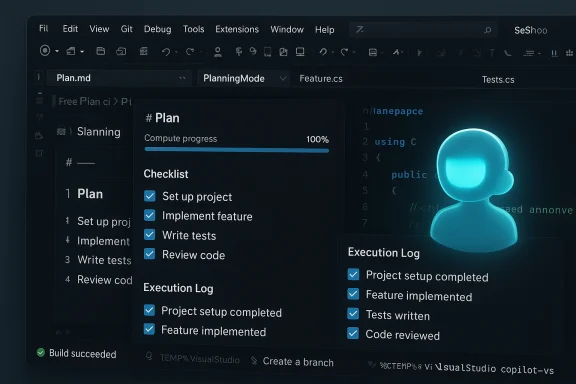576x384 pixels.
Task: Open the Git menu
Action: [126, 29]
